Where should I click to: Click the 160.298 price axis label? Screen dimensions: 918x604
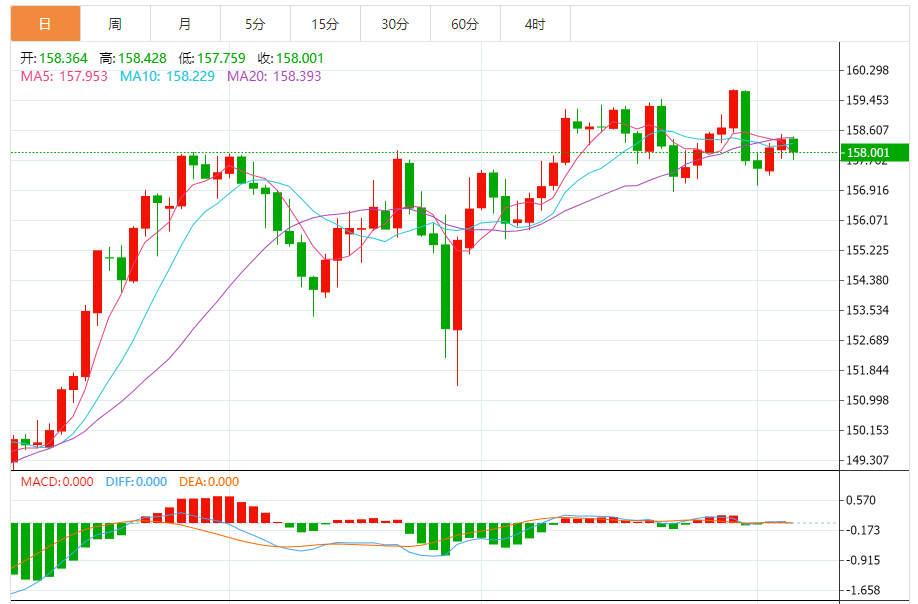(x=868, y=70)
